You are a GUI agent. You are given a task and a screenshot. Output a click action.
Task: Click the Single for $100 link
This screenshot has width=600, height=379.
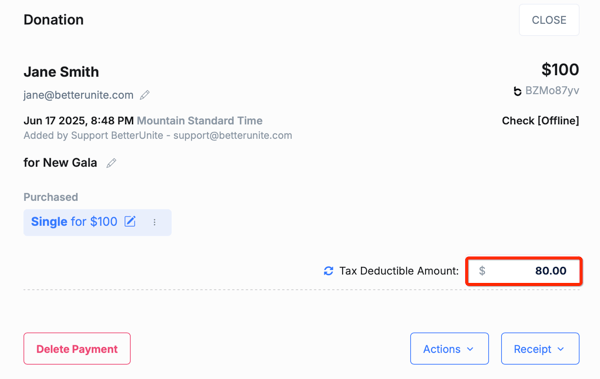pyautogui.click(x=74, y=222)
